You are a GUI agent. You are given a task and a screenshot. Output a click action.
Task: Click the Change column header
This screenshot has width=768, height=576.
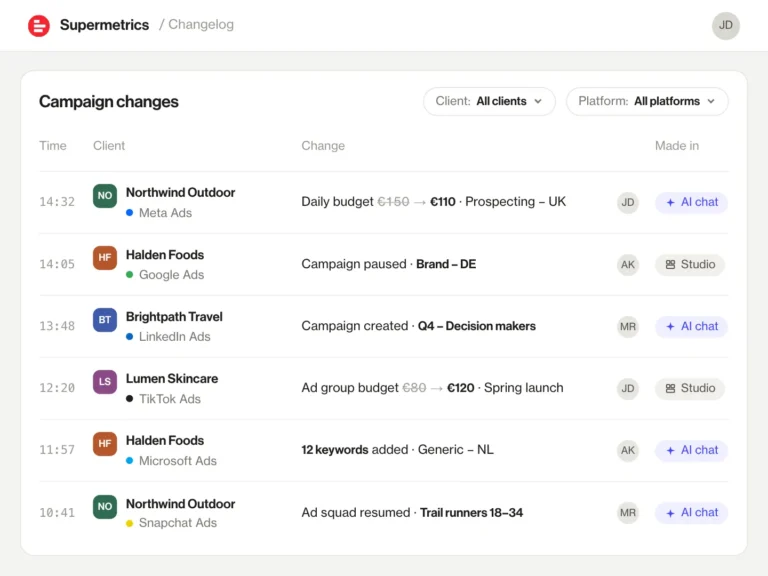point(323,145)
